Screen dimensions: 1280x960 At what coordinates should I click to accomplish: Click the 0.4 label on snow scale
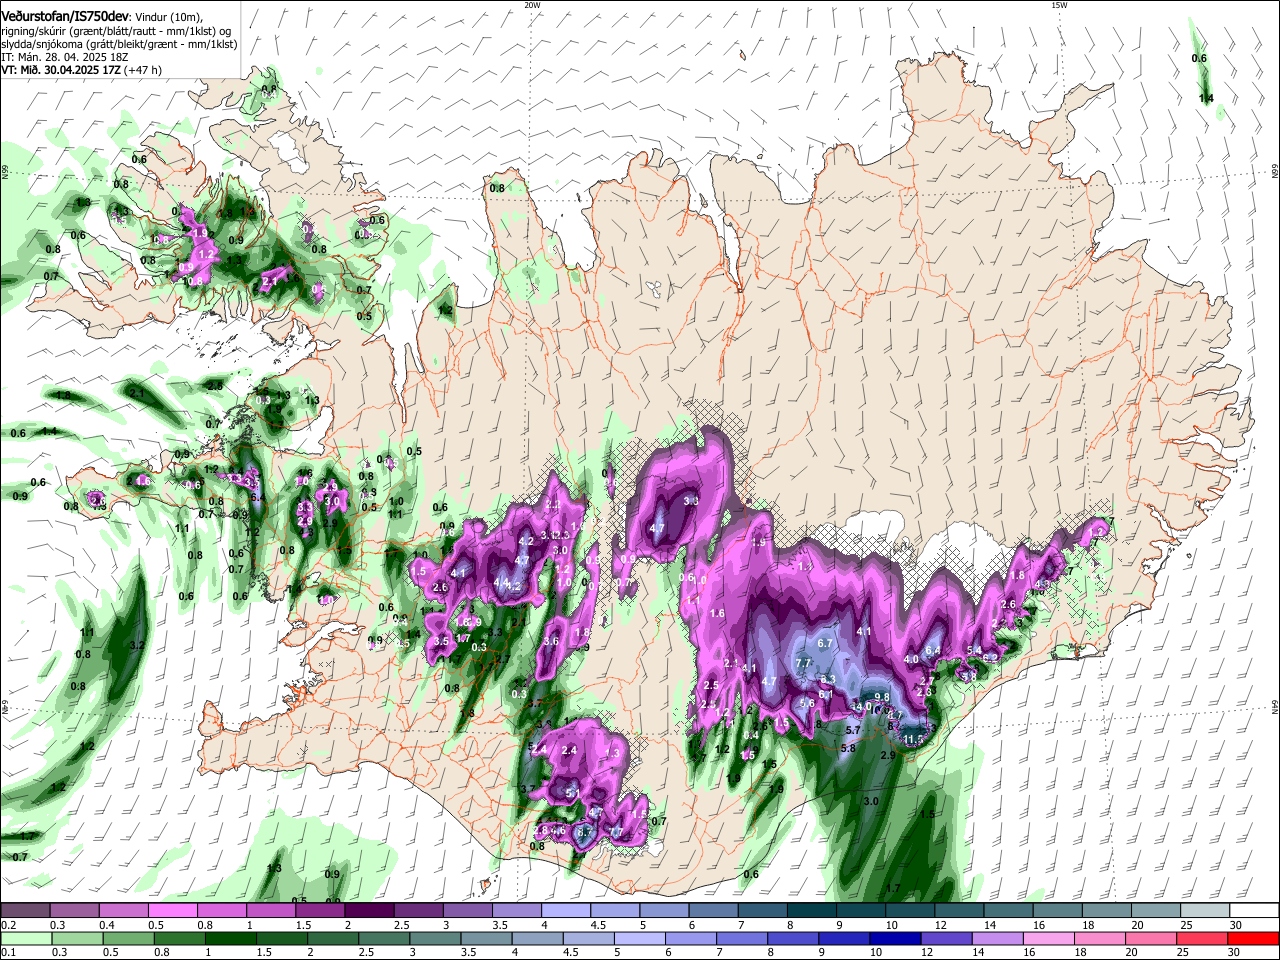pos(106,925)
